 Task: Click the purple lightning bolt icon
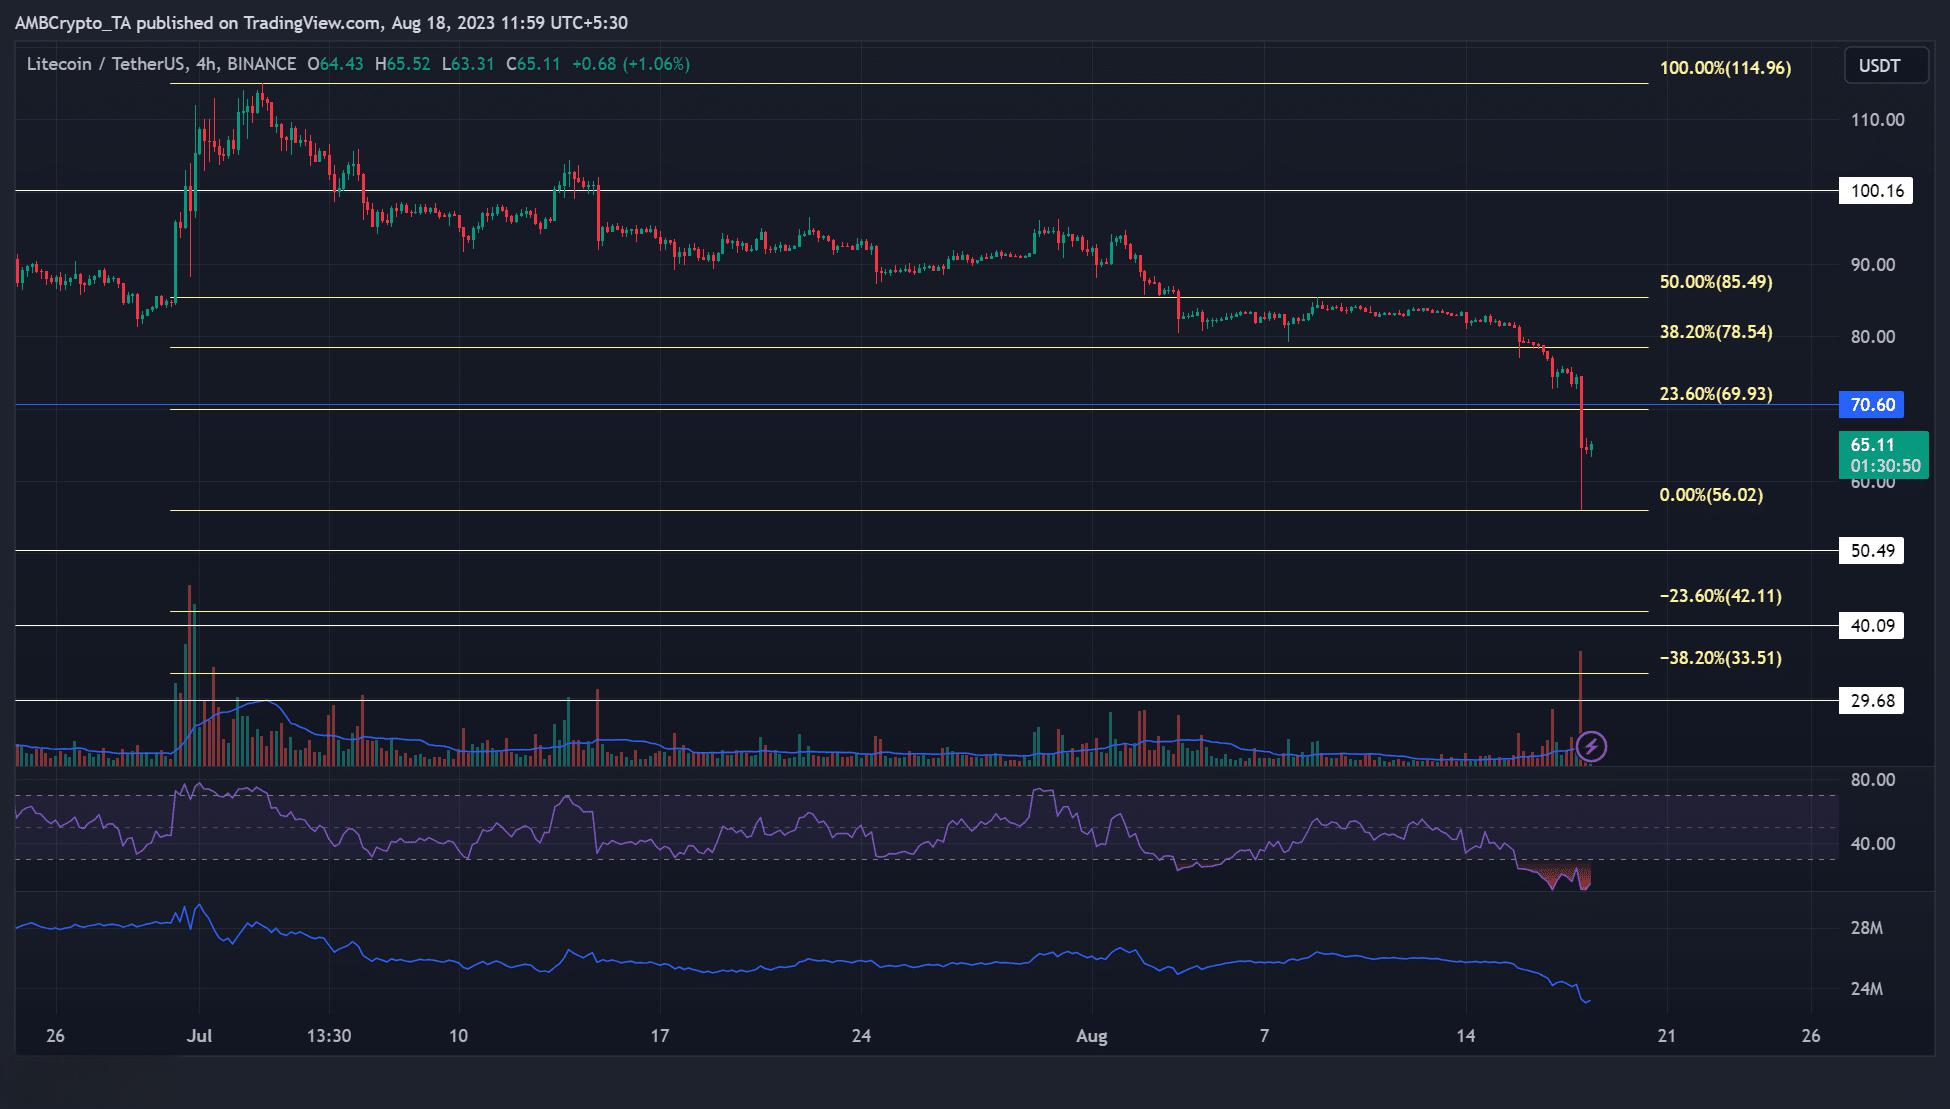click(x=1591, y=746)
